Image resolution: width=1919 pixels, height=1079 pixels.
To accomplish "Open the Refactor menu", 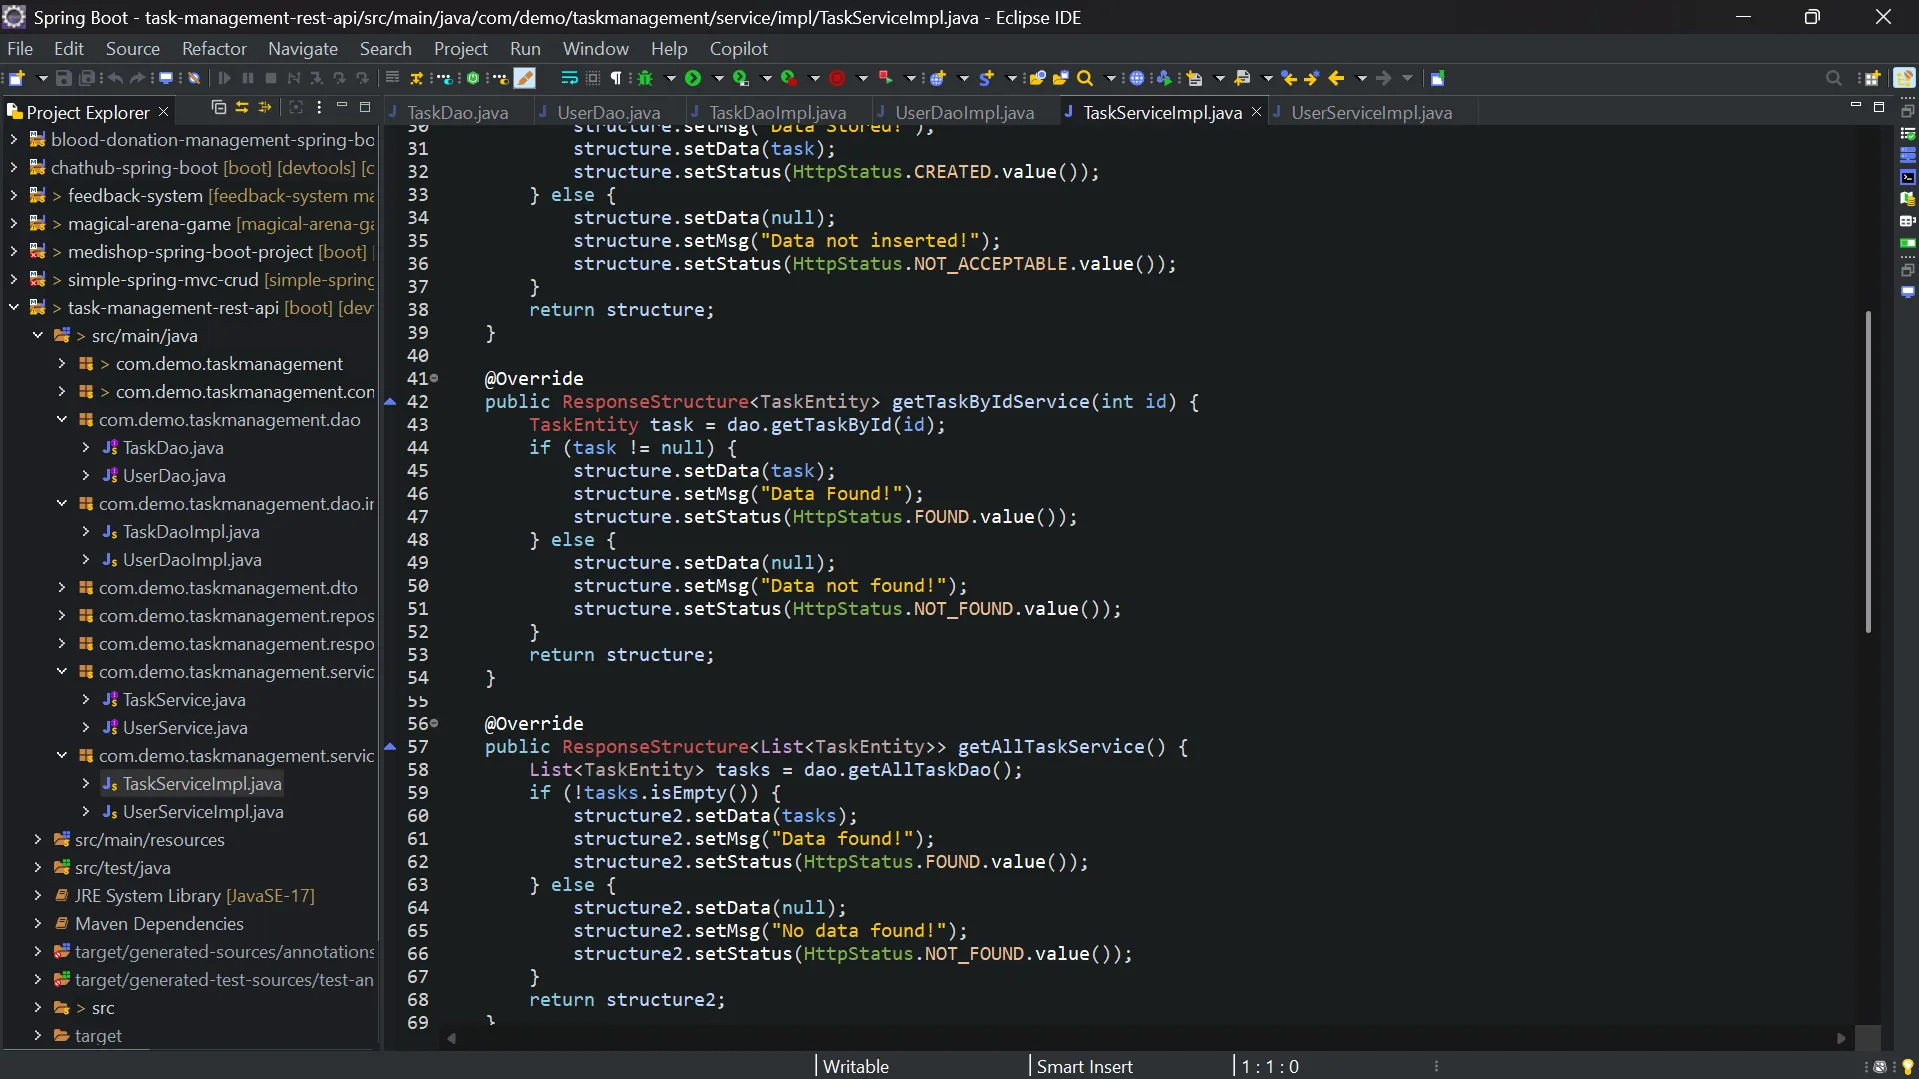I will click(x=214, y=48).
